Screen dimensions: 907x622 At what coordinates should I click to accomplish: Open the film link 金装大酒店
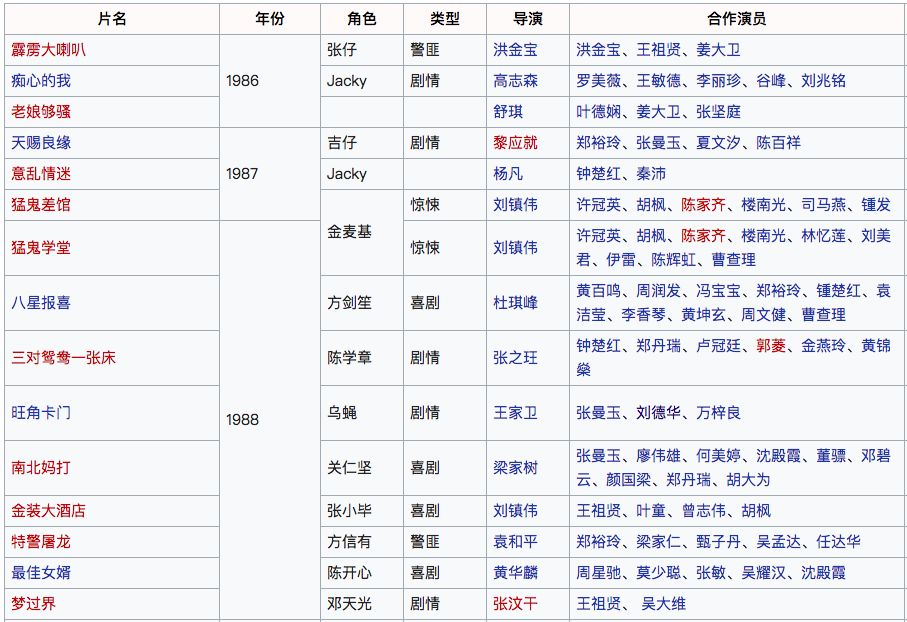(x=48, y=511)
